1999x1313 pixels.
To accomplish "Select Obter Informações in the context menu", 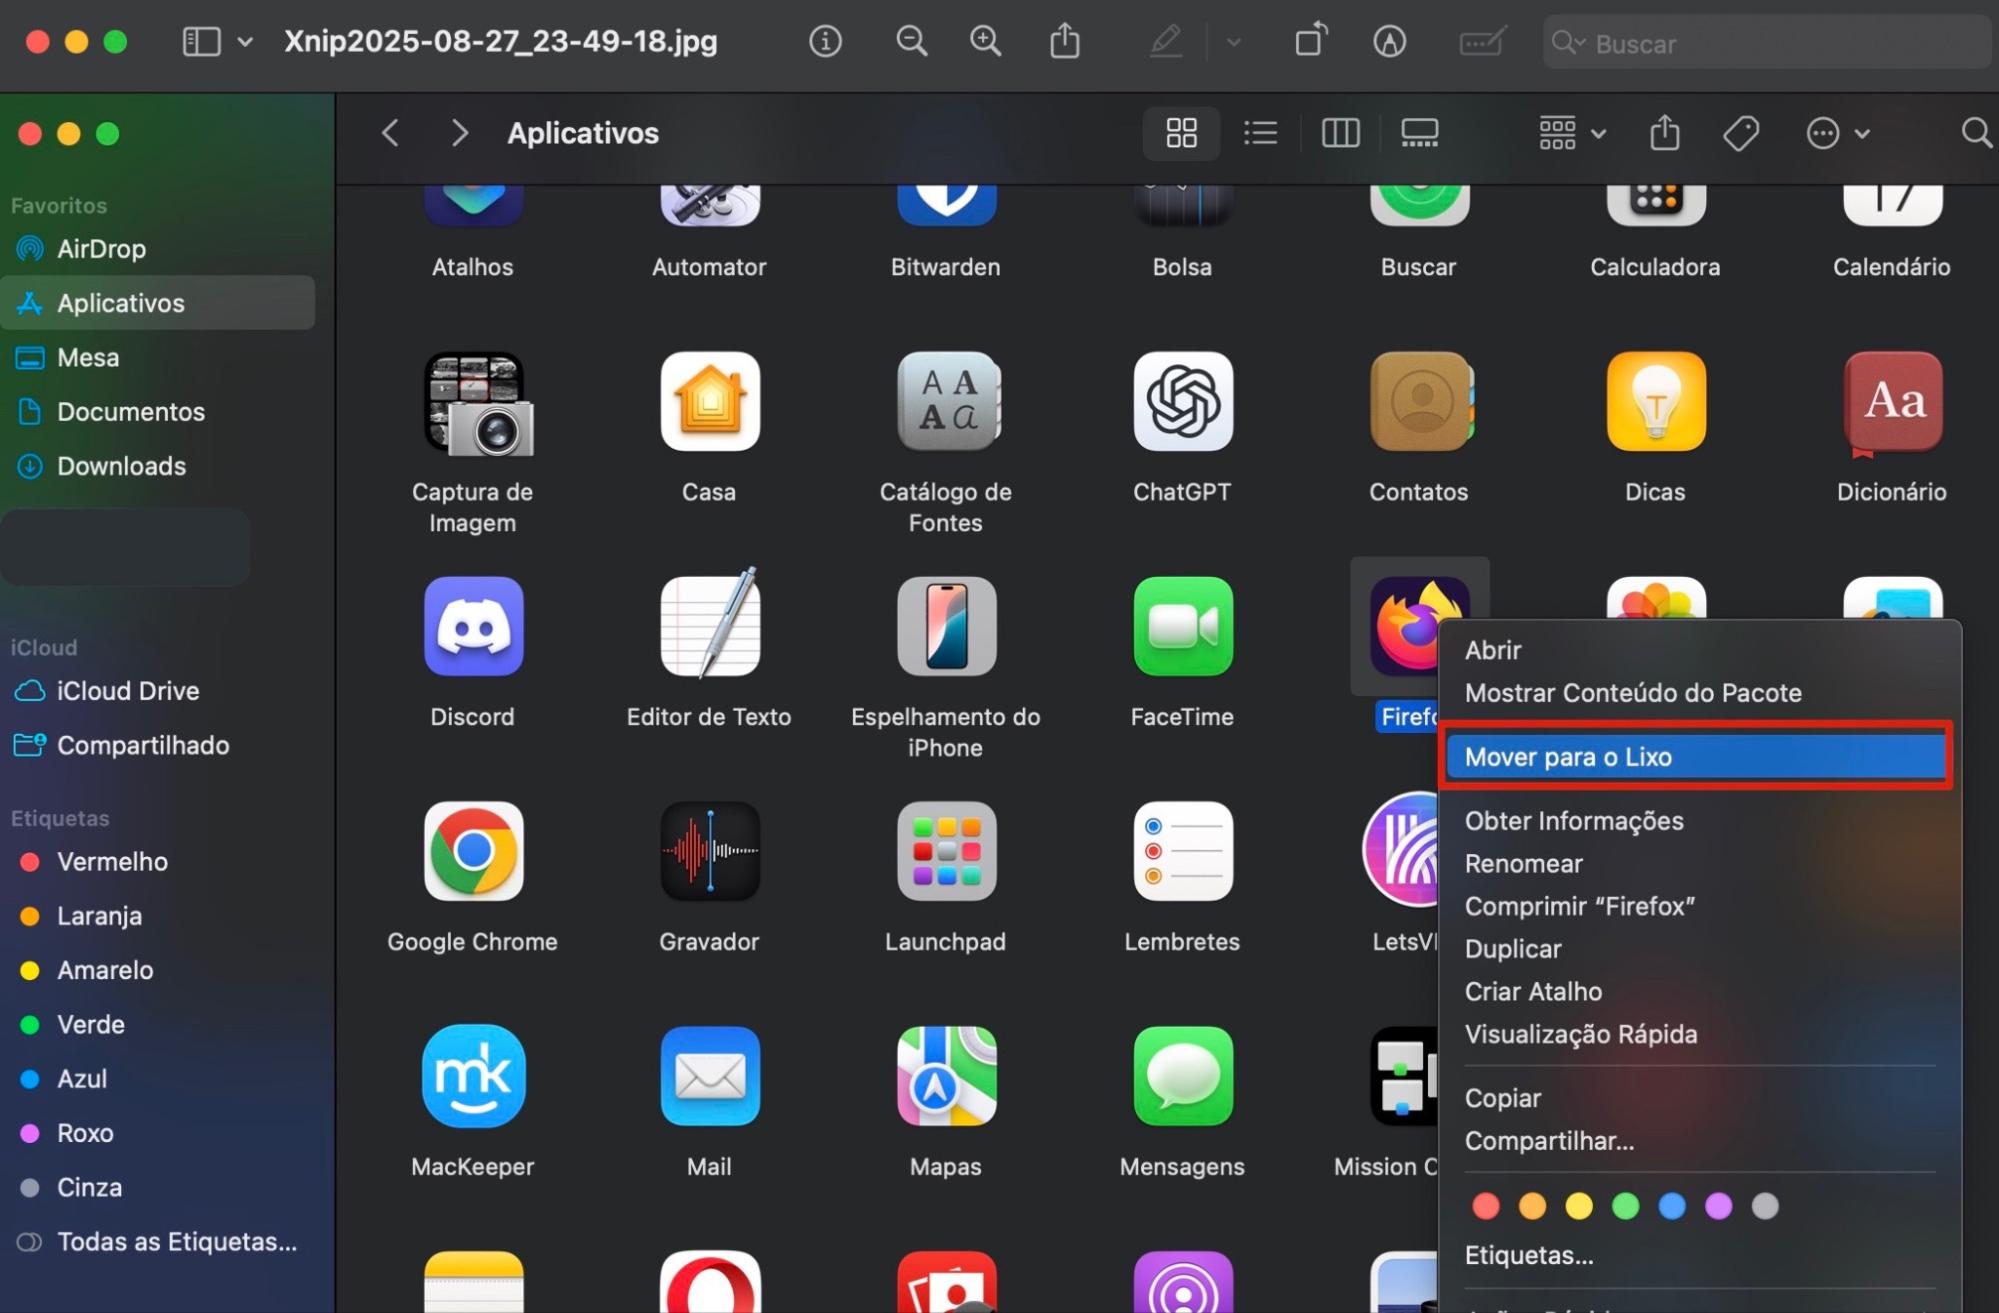I will pos(1574,820).
